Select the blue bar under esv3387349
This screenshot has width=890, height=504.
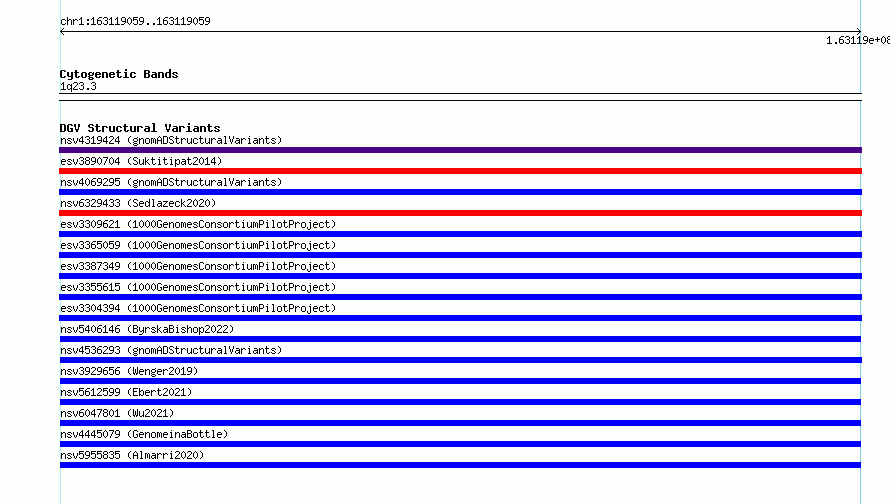(460, 276)
